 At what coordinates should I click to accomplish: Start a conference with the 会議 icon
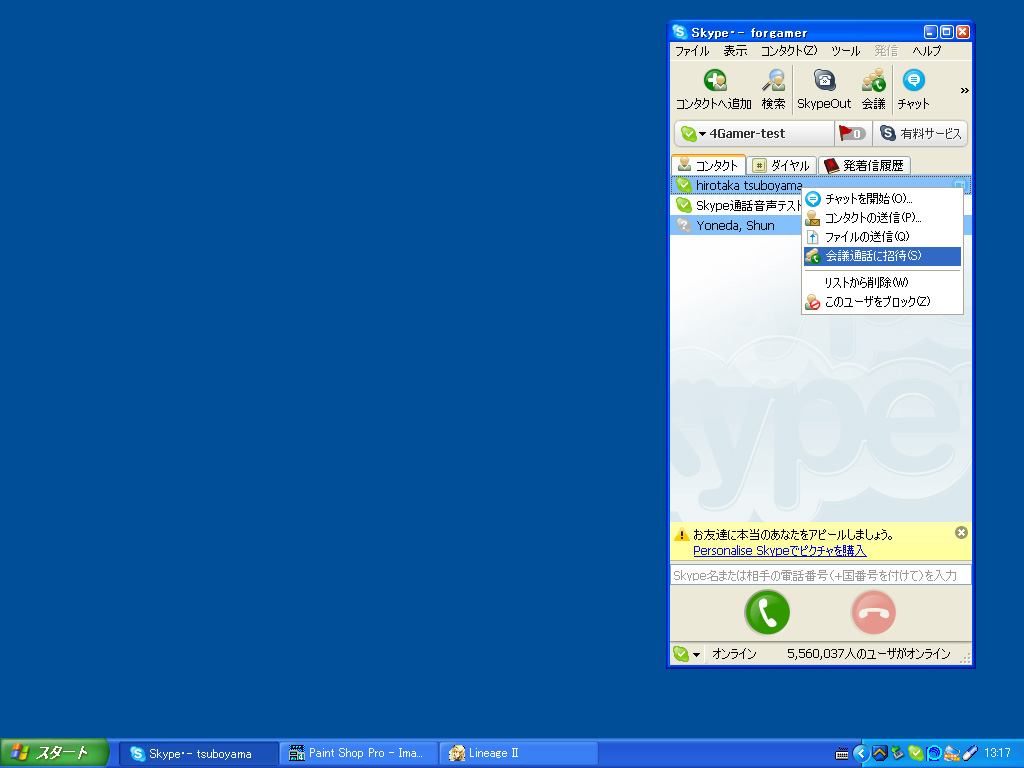click(874, 81)
